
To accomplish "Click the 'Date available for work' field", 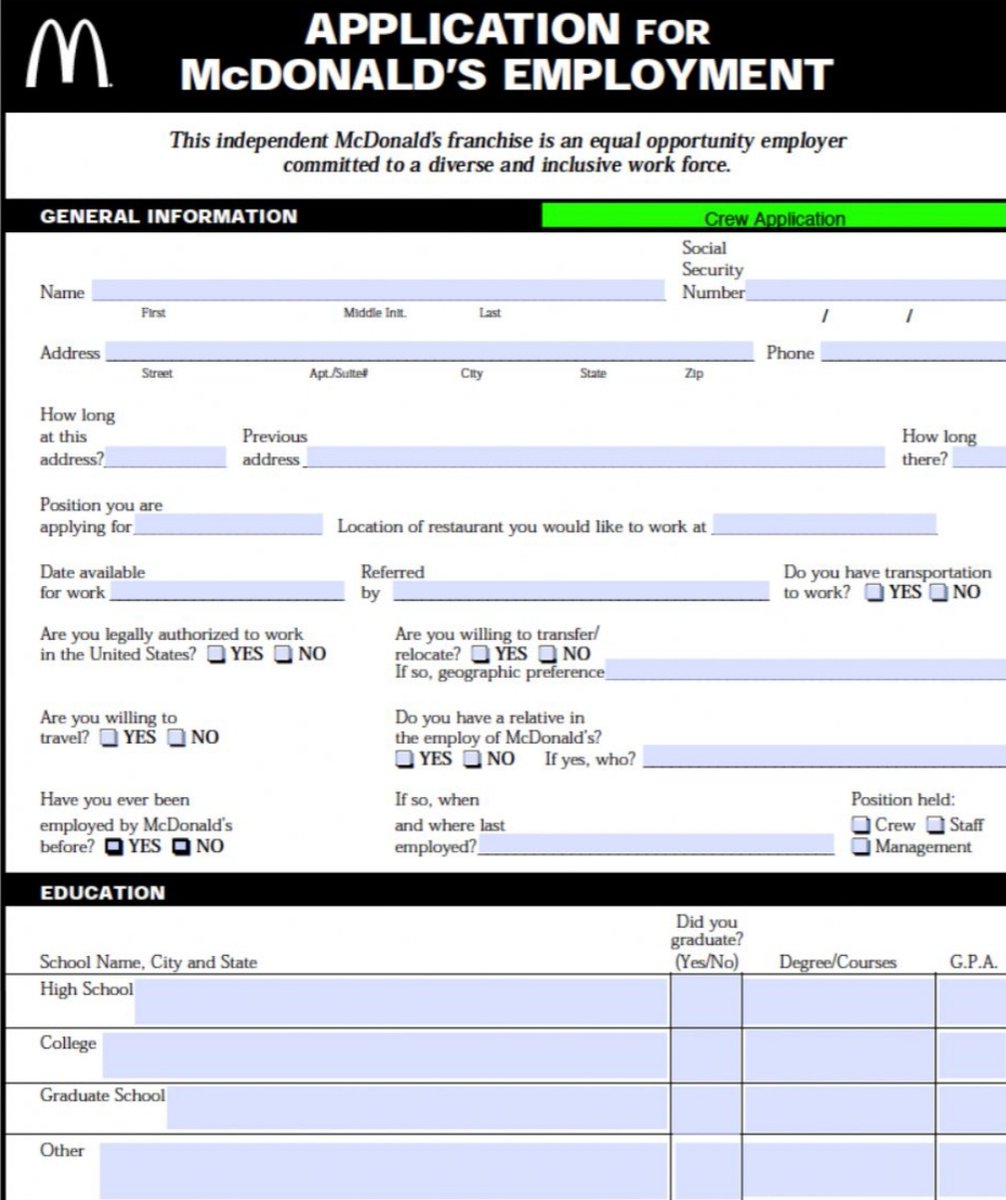I will (x=226, y=591).
